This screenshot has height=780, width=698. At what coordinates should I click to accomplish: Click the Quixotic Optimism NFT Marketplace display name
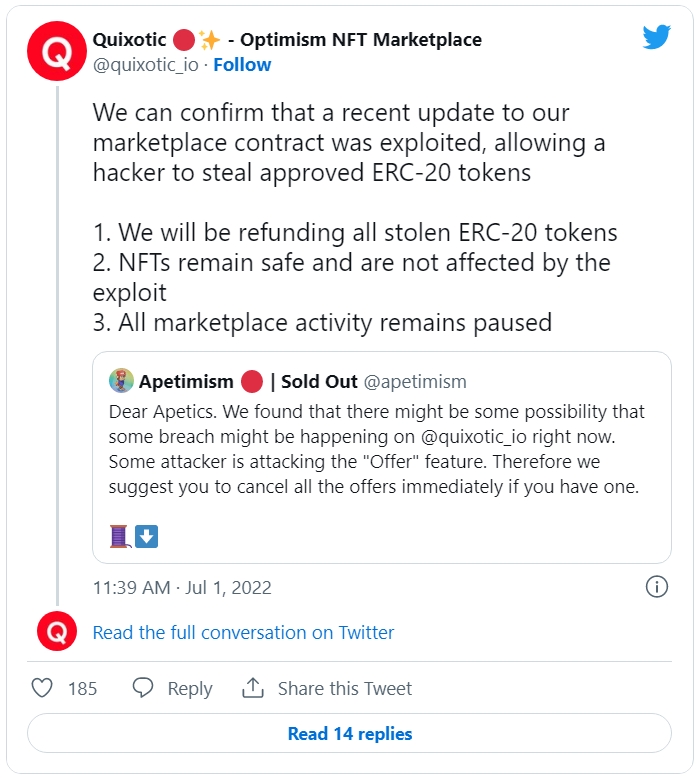coord(287,40)
